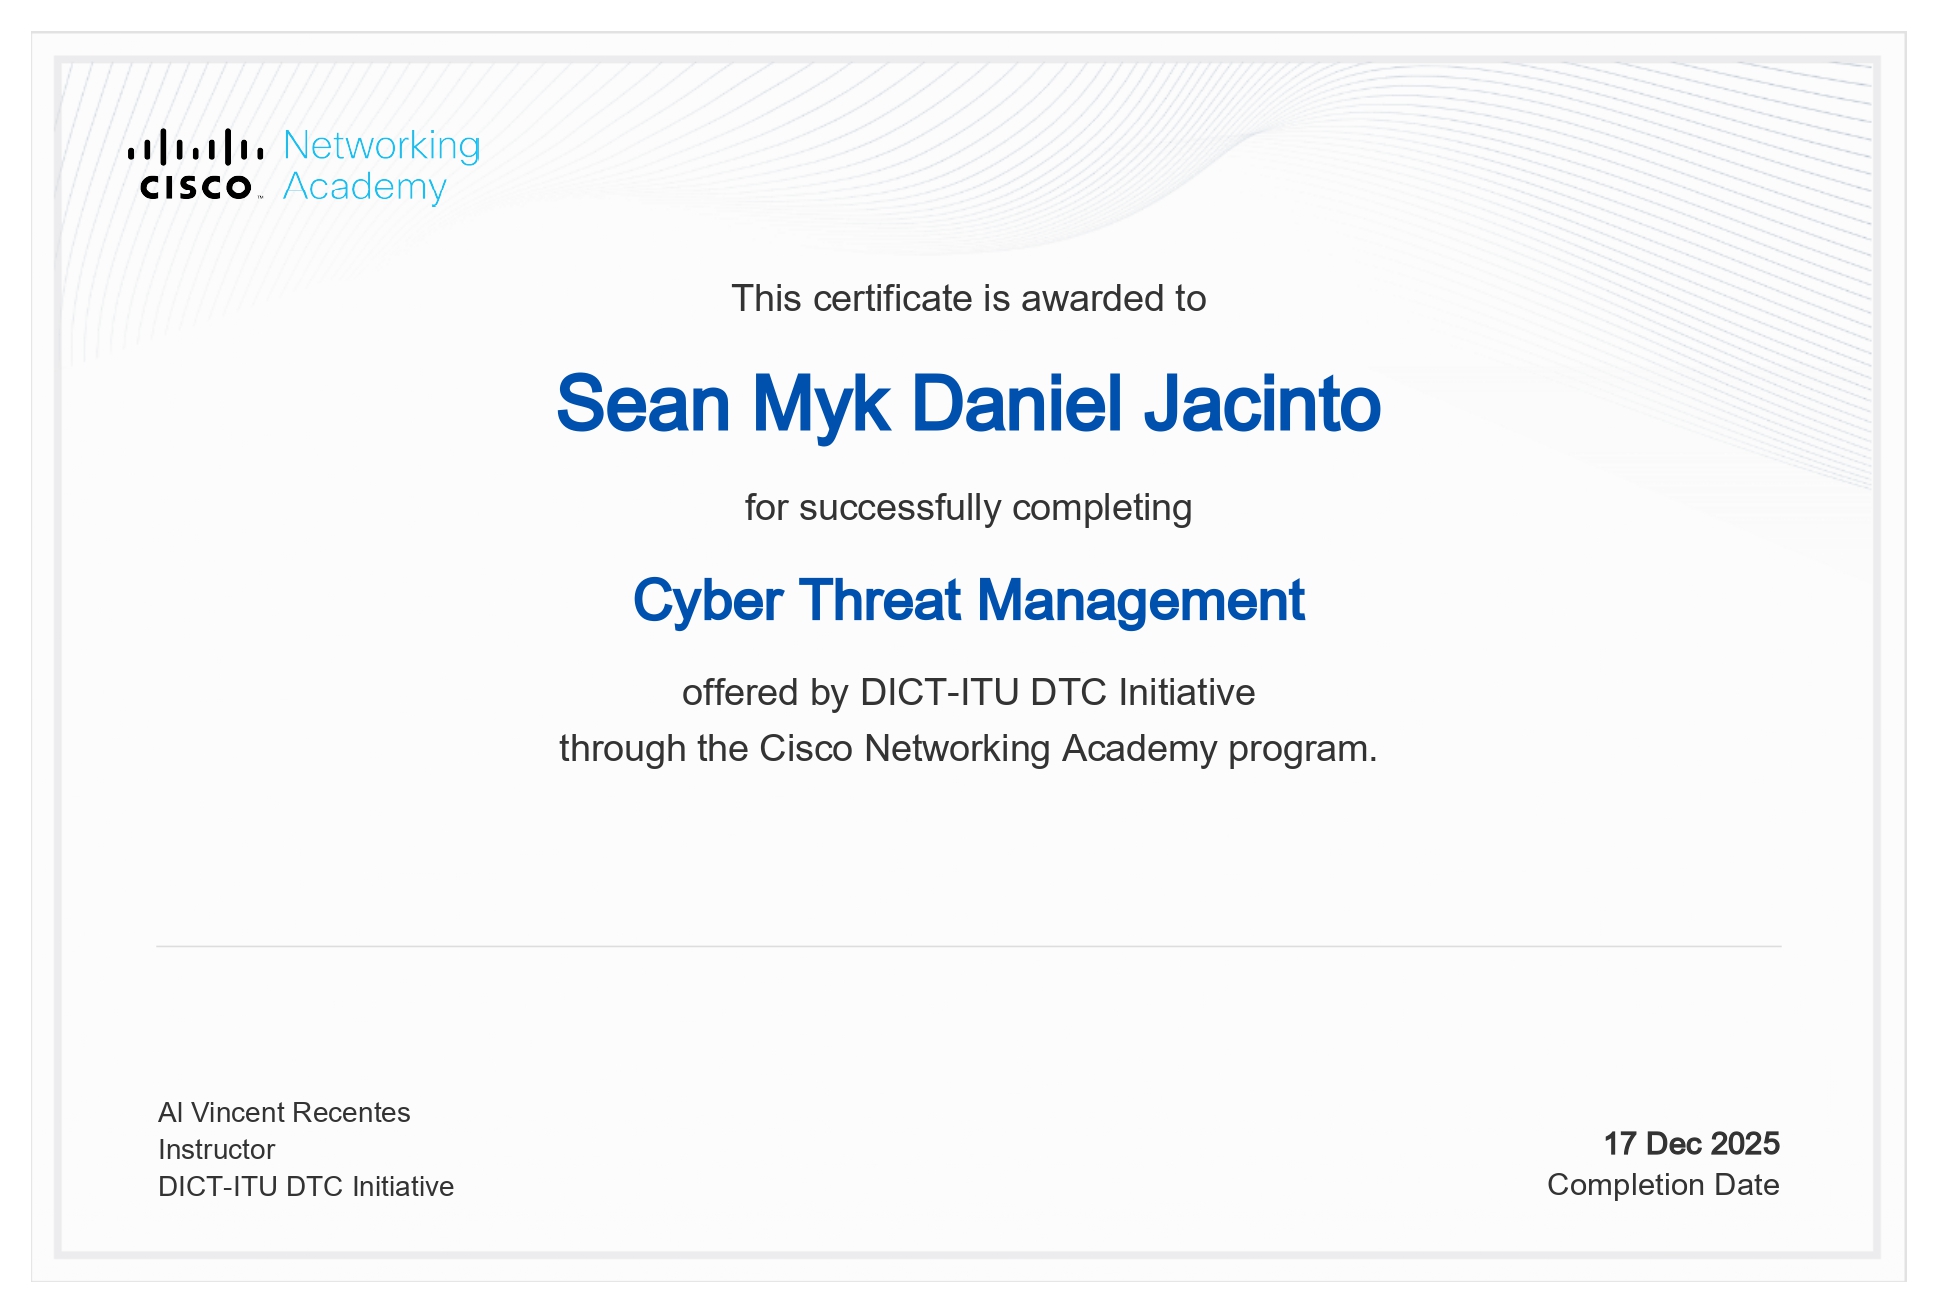This screenshot has height=1313, width=1938.
Task: Click the Networking Academy wordmark
Action: click(382, 165)
